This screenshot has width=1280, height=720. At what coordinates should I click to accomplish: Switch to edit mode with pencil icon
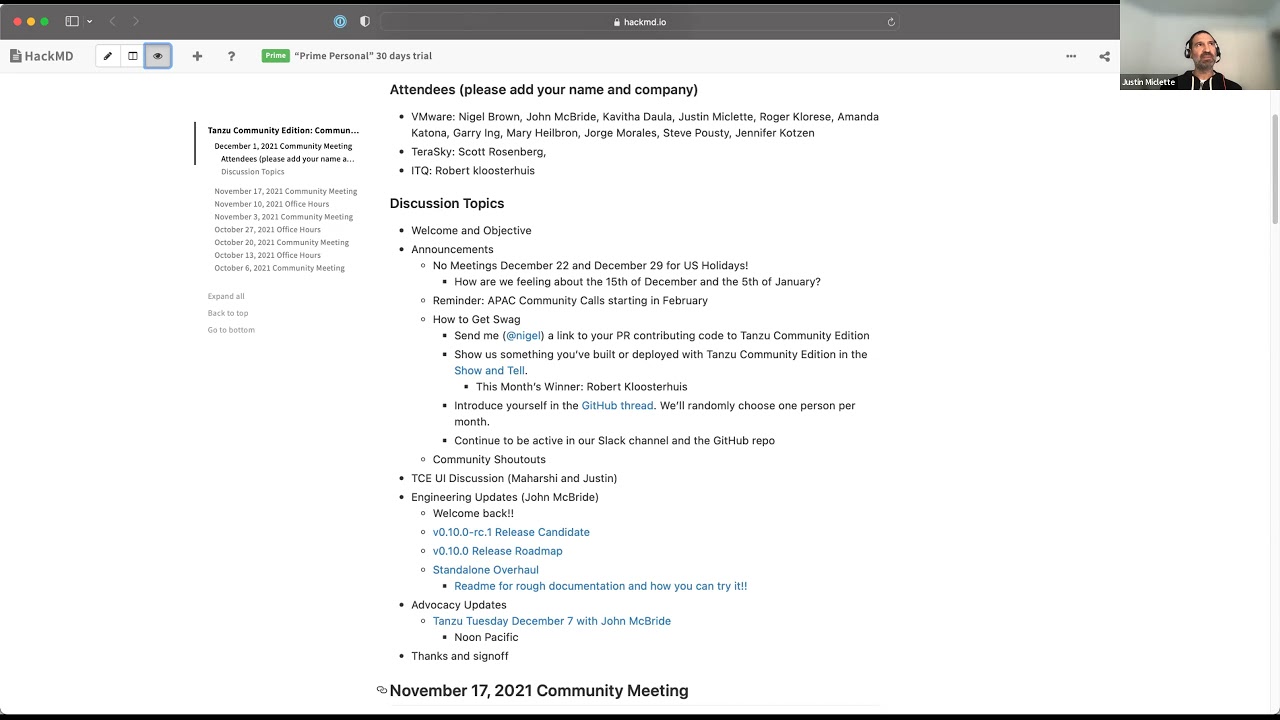[107, 56]
